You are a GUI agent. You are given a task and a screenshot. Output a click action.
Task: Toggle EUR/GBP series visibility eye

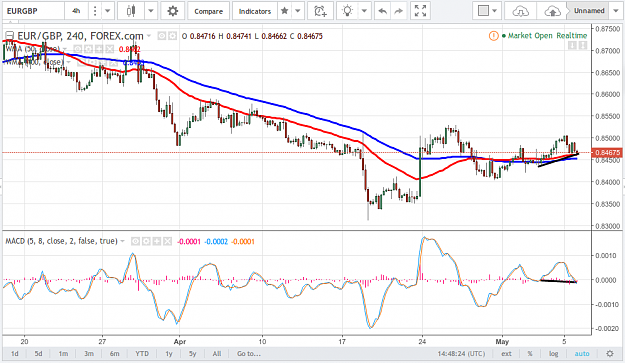tap(161, 36)
